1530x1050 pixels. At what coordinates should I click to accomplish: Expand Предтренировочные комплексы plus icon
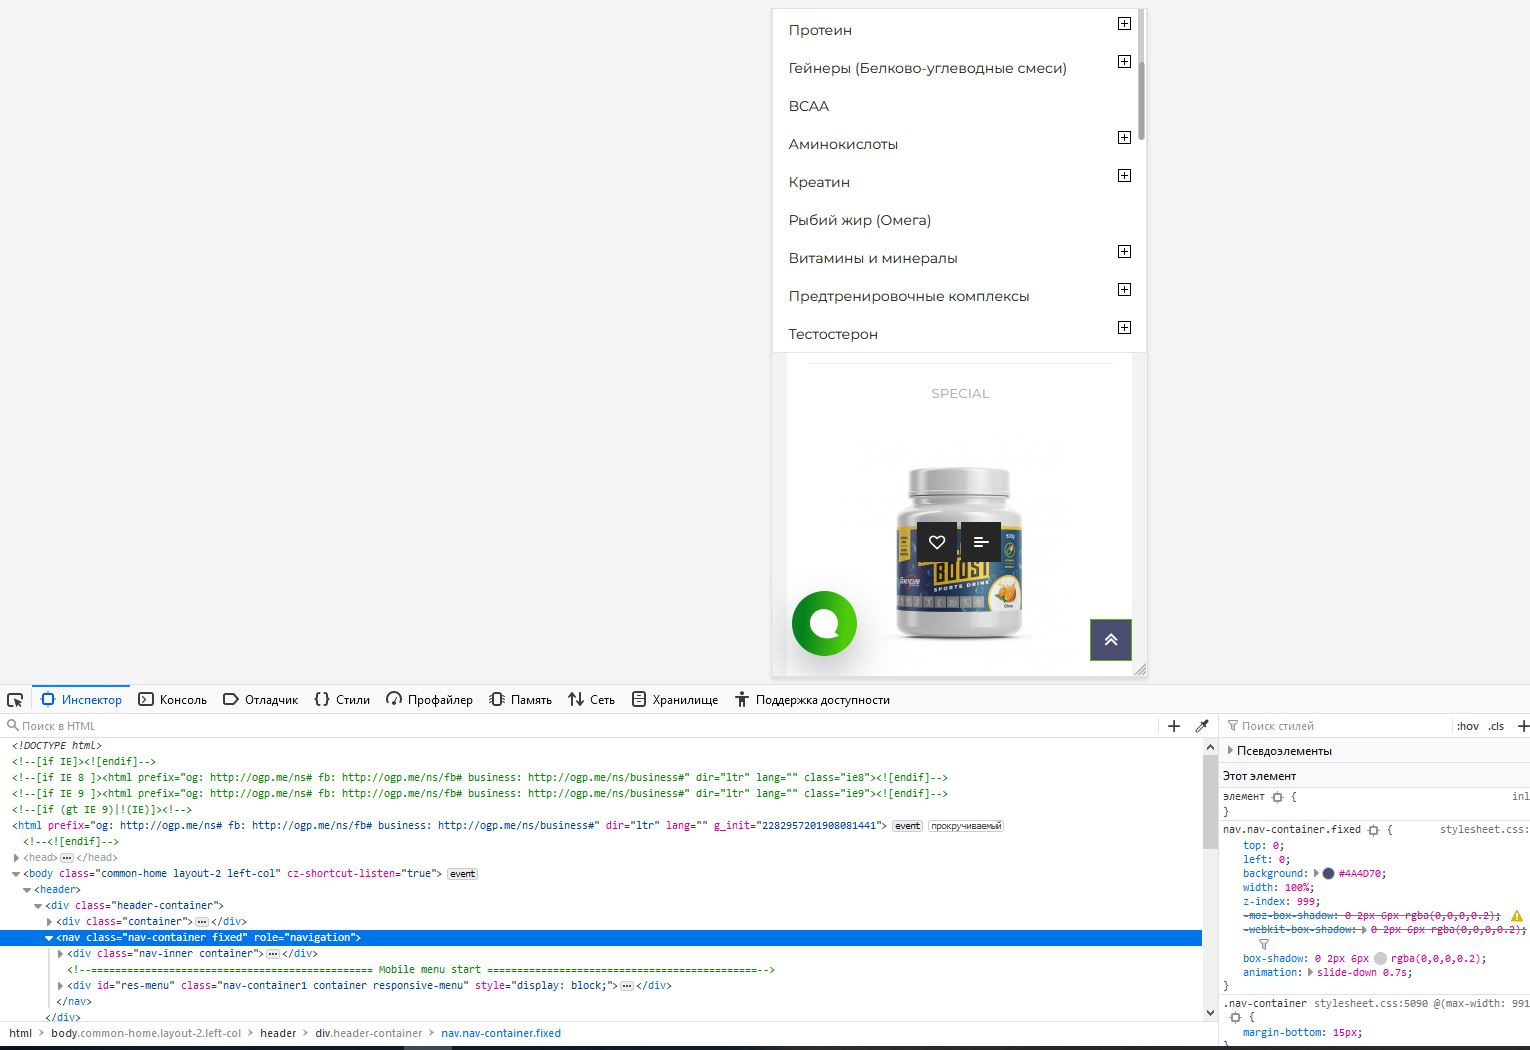coord(1124,289)
